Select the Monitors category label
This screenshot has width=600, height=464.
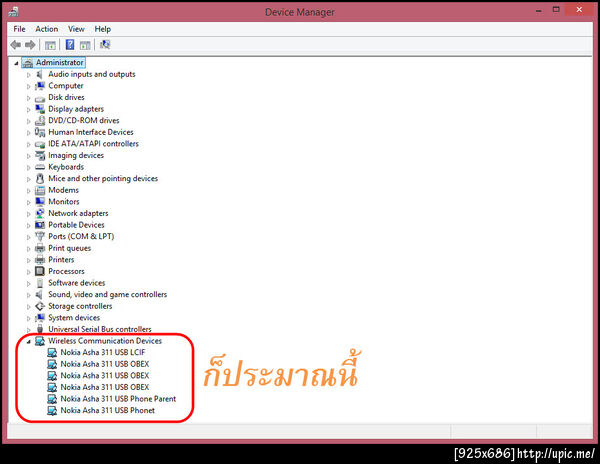click(x=64, y=202)
